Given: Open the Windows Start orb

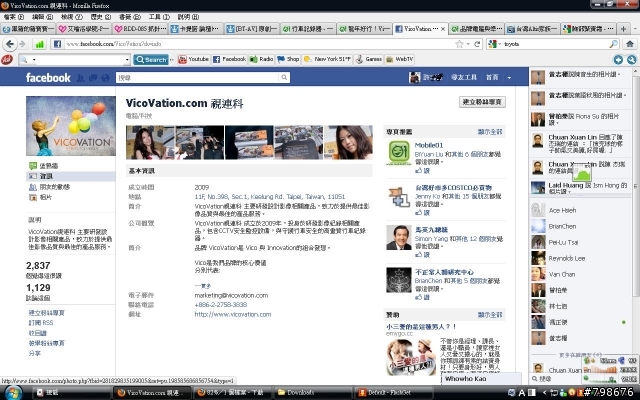Looking at the screenshot, I should point(13,393).
